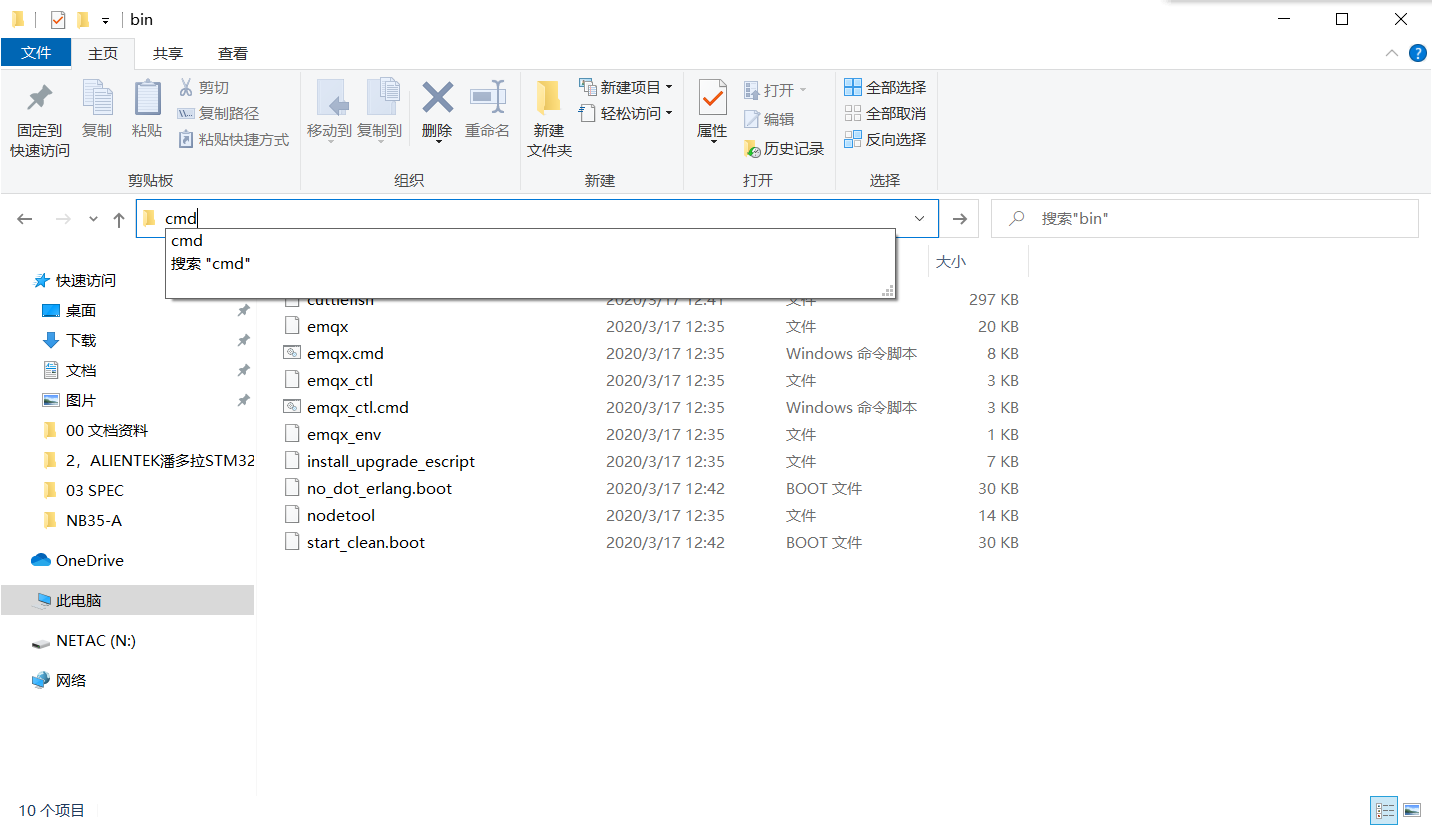Image resolution: width=1432 pixels, height=826 pixels.
Task: Collapse the ribbon with chevron
Action: click(1391, 53)
